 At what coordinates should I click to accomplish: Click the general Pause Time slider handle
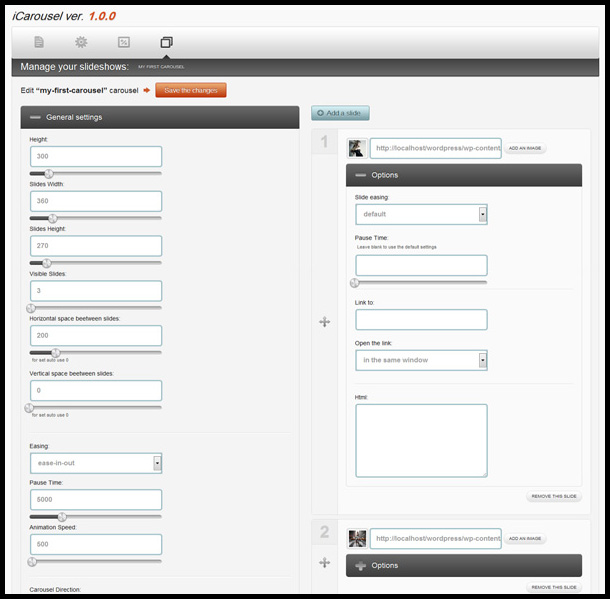(62, 517)
